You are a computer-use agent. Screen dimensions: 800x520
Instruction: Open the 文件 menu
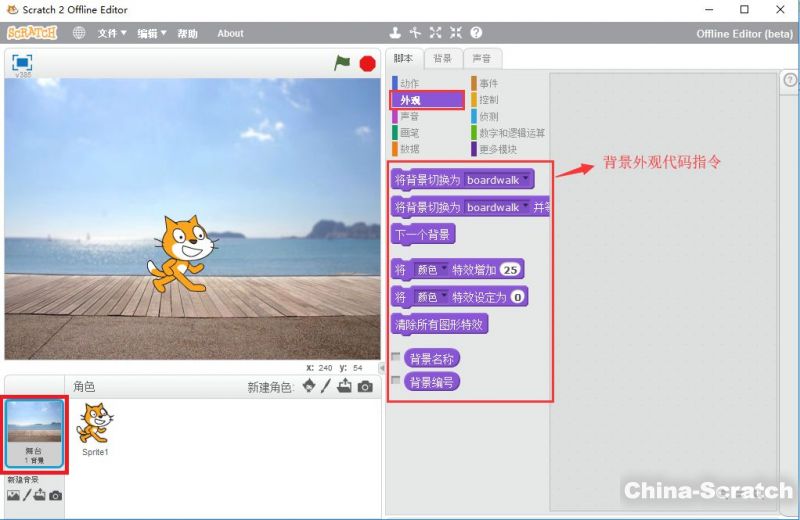[x=112, y=33]
